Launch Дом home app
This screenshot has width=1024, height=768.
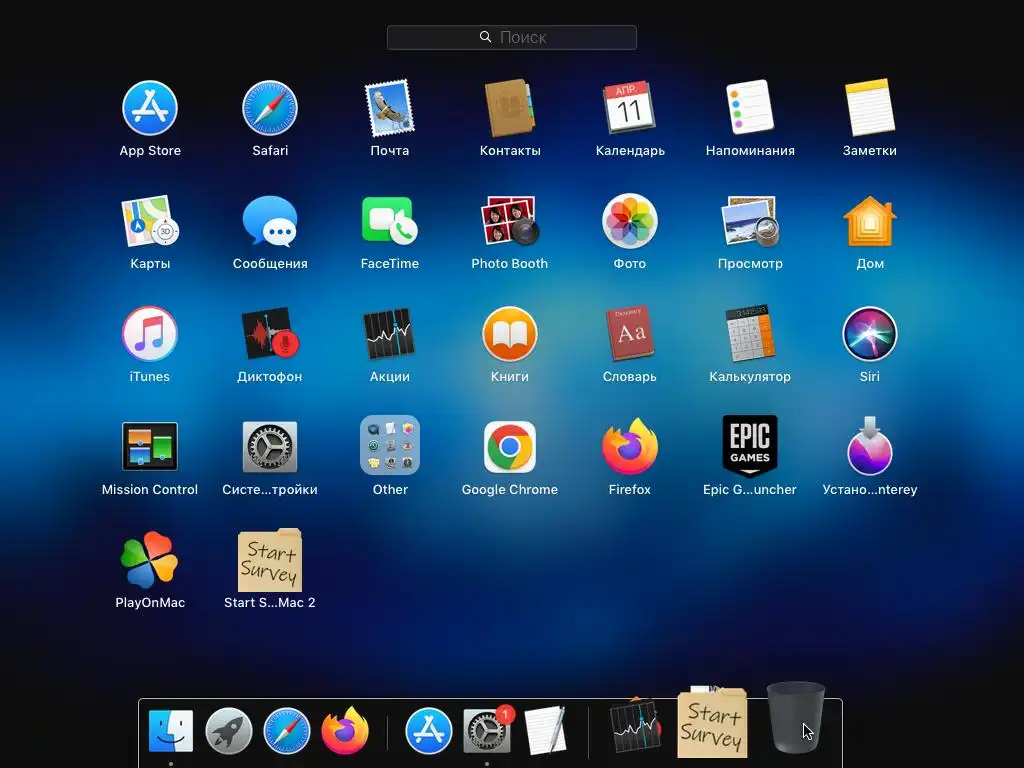[869, 221]
